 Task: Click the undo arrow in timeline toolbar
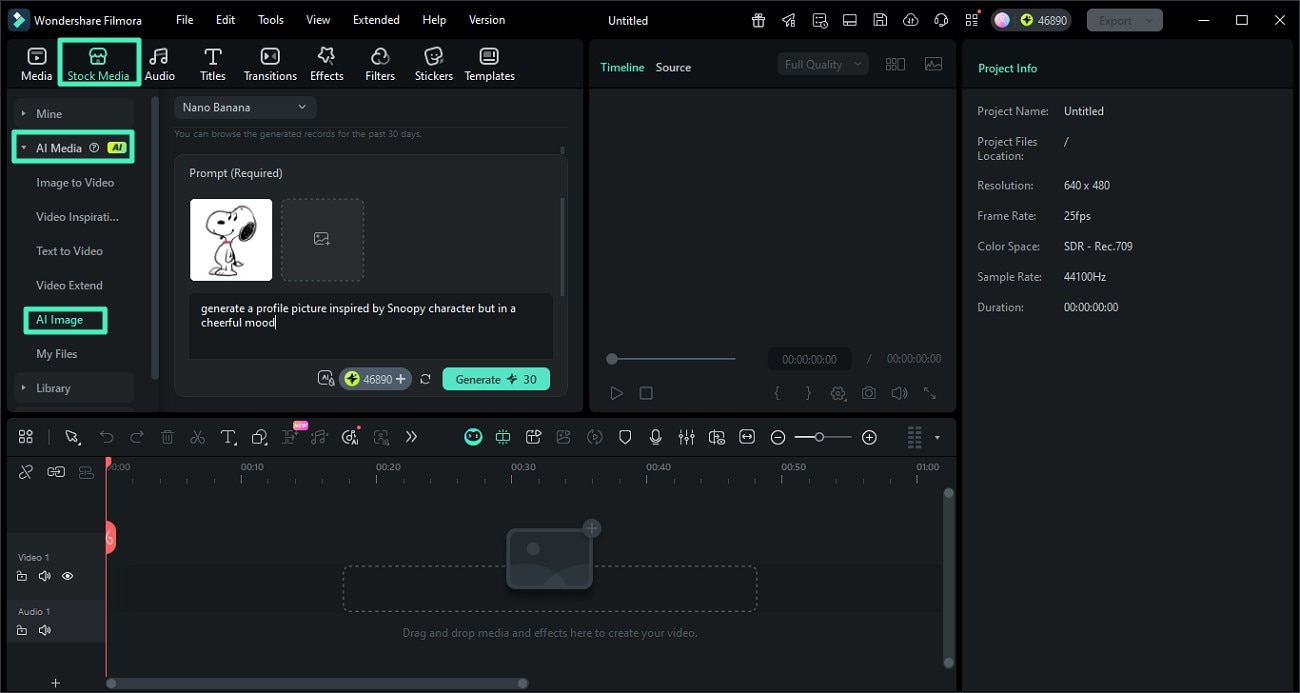tap(106, 437)
